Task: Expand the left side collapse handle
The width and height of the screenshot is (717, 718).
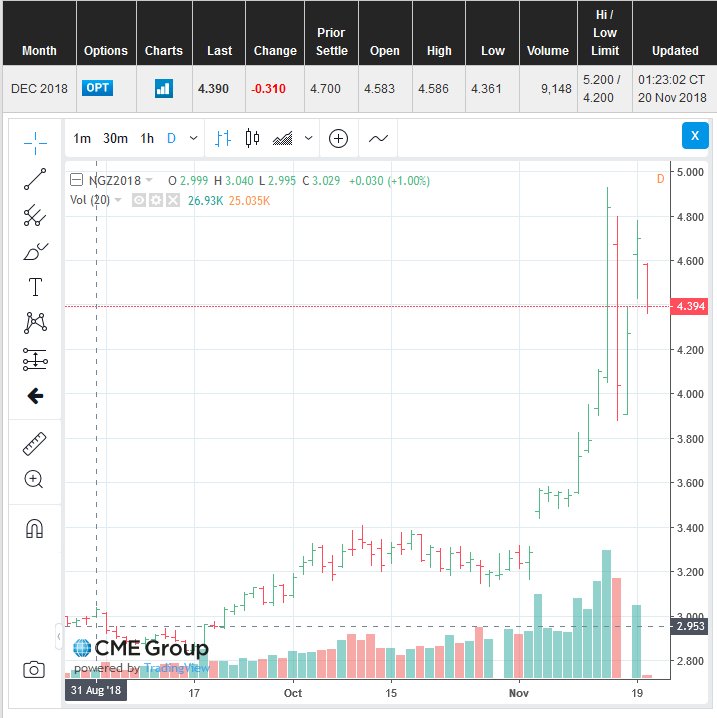Action: coord(59,636)
